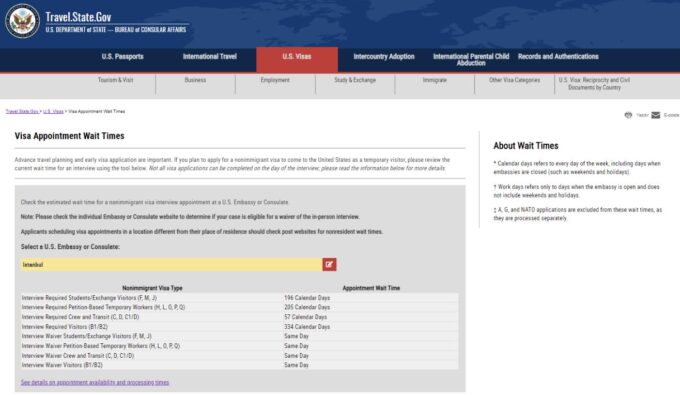Click Interview Waiver Petition-Based Temporary Workers row

pyautogui.click(x=239, y=346)
